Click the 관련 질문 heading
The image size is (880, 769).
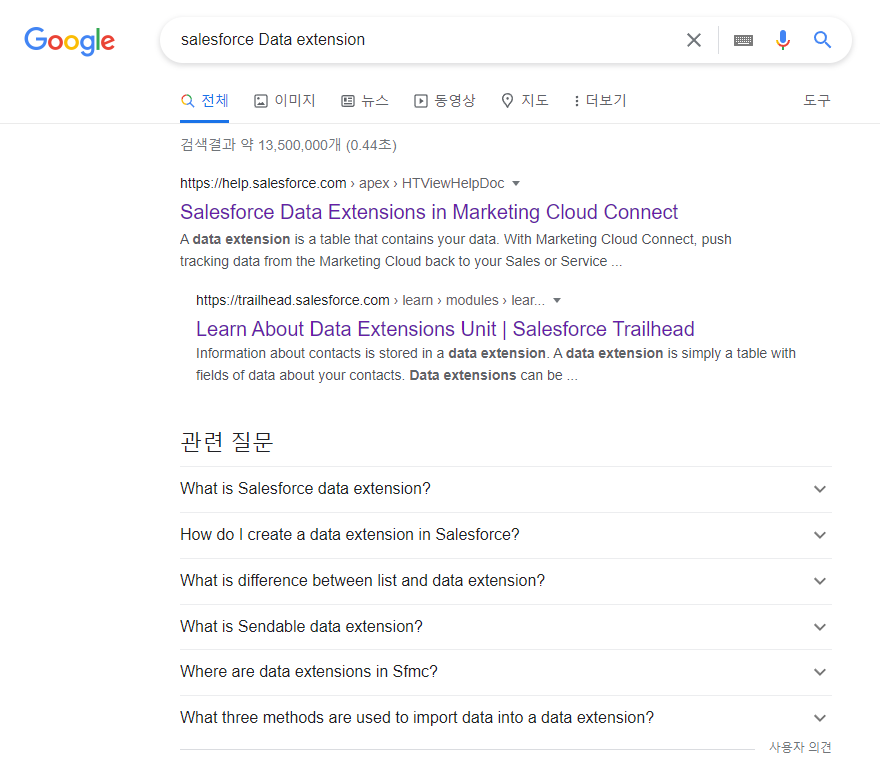point(227,442)
